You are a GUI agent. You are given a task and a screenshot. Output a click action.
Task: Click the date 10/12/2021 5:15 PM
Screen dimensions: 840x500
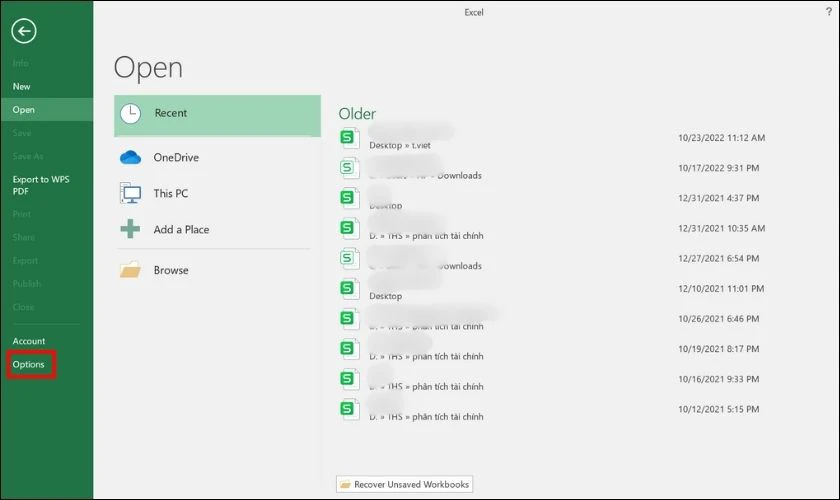[x=718, y=409]
